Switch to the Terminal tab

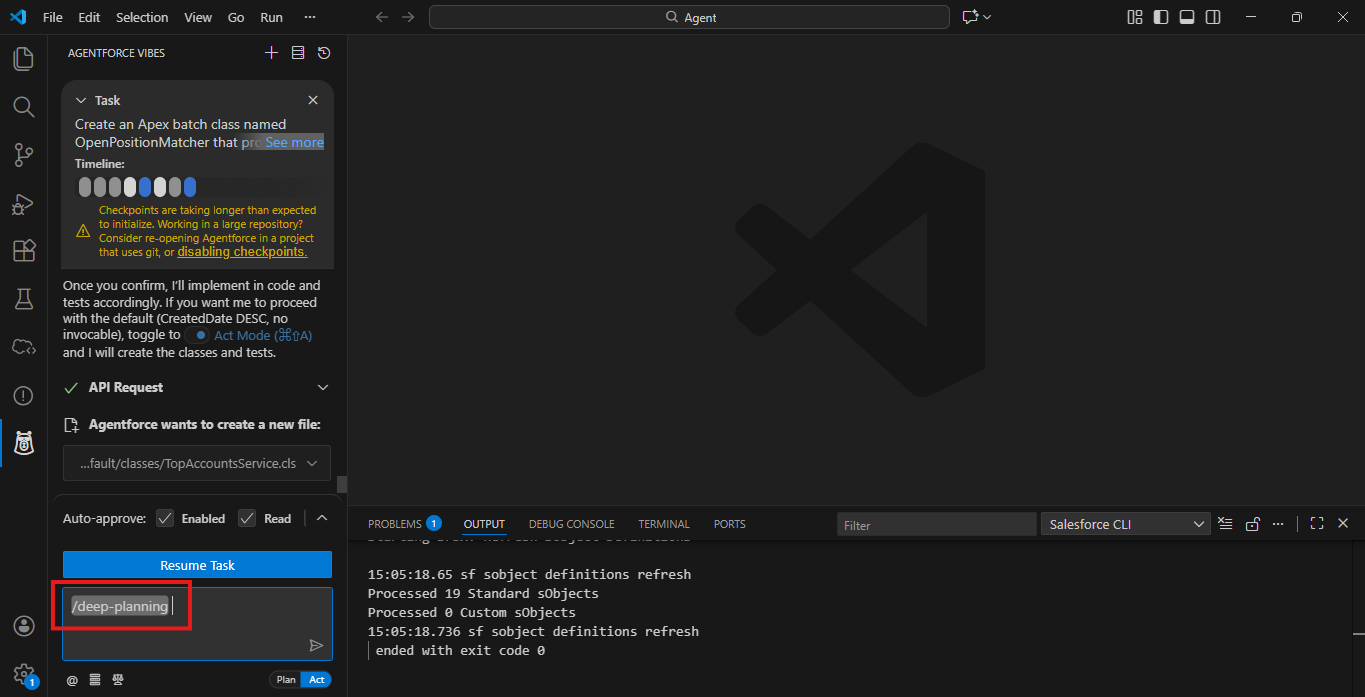pyautogui.click(x=664, y=524)
